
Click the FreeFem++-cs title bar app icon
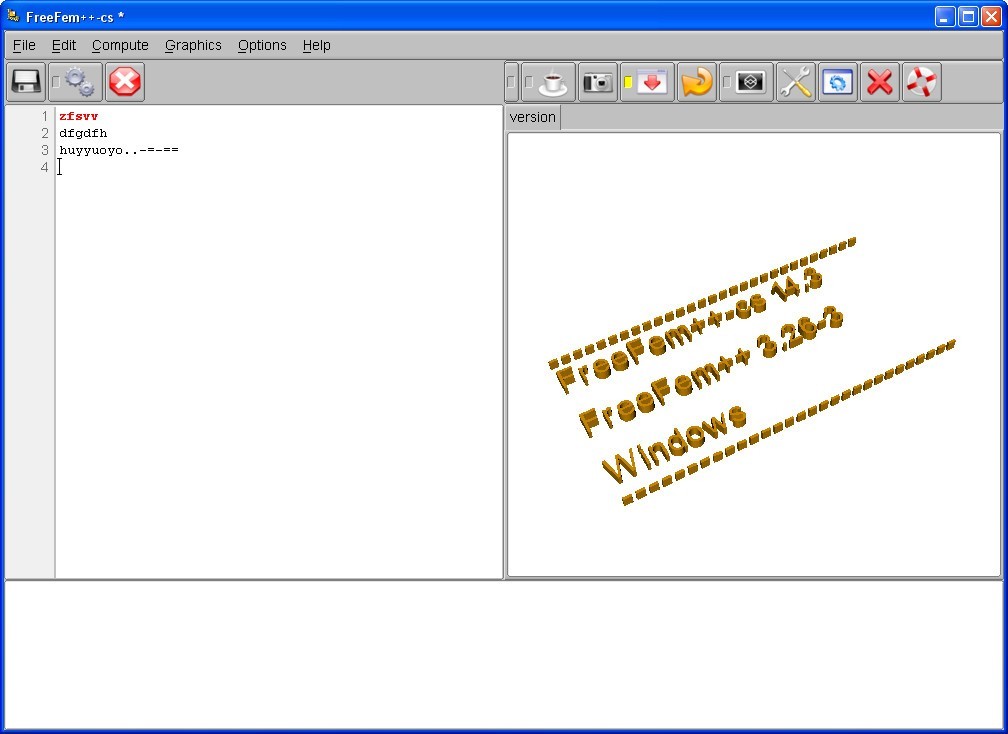13,16
